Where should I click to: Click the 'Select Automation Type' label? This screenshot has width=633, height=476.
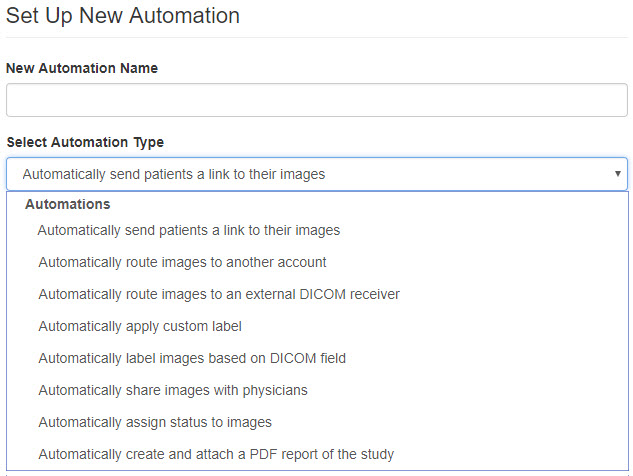[x=85, y=142]
